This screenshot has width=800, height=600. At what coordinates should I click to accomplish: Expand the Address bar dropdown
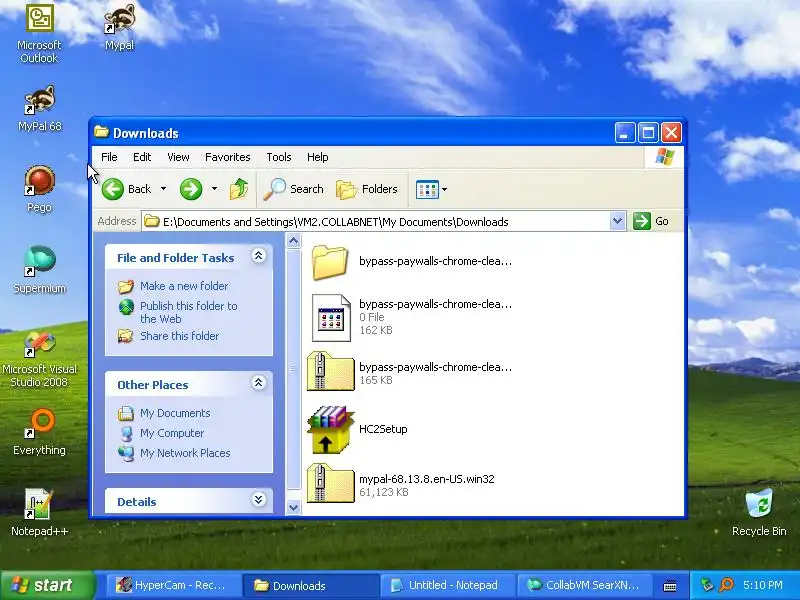(x=617, y=221)
